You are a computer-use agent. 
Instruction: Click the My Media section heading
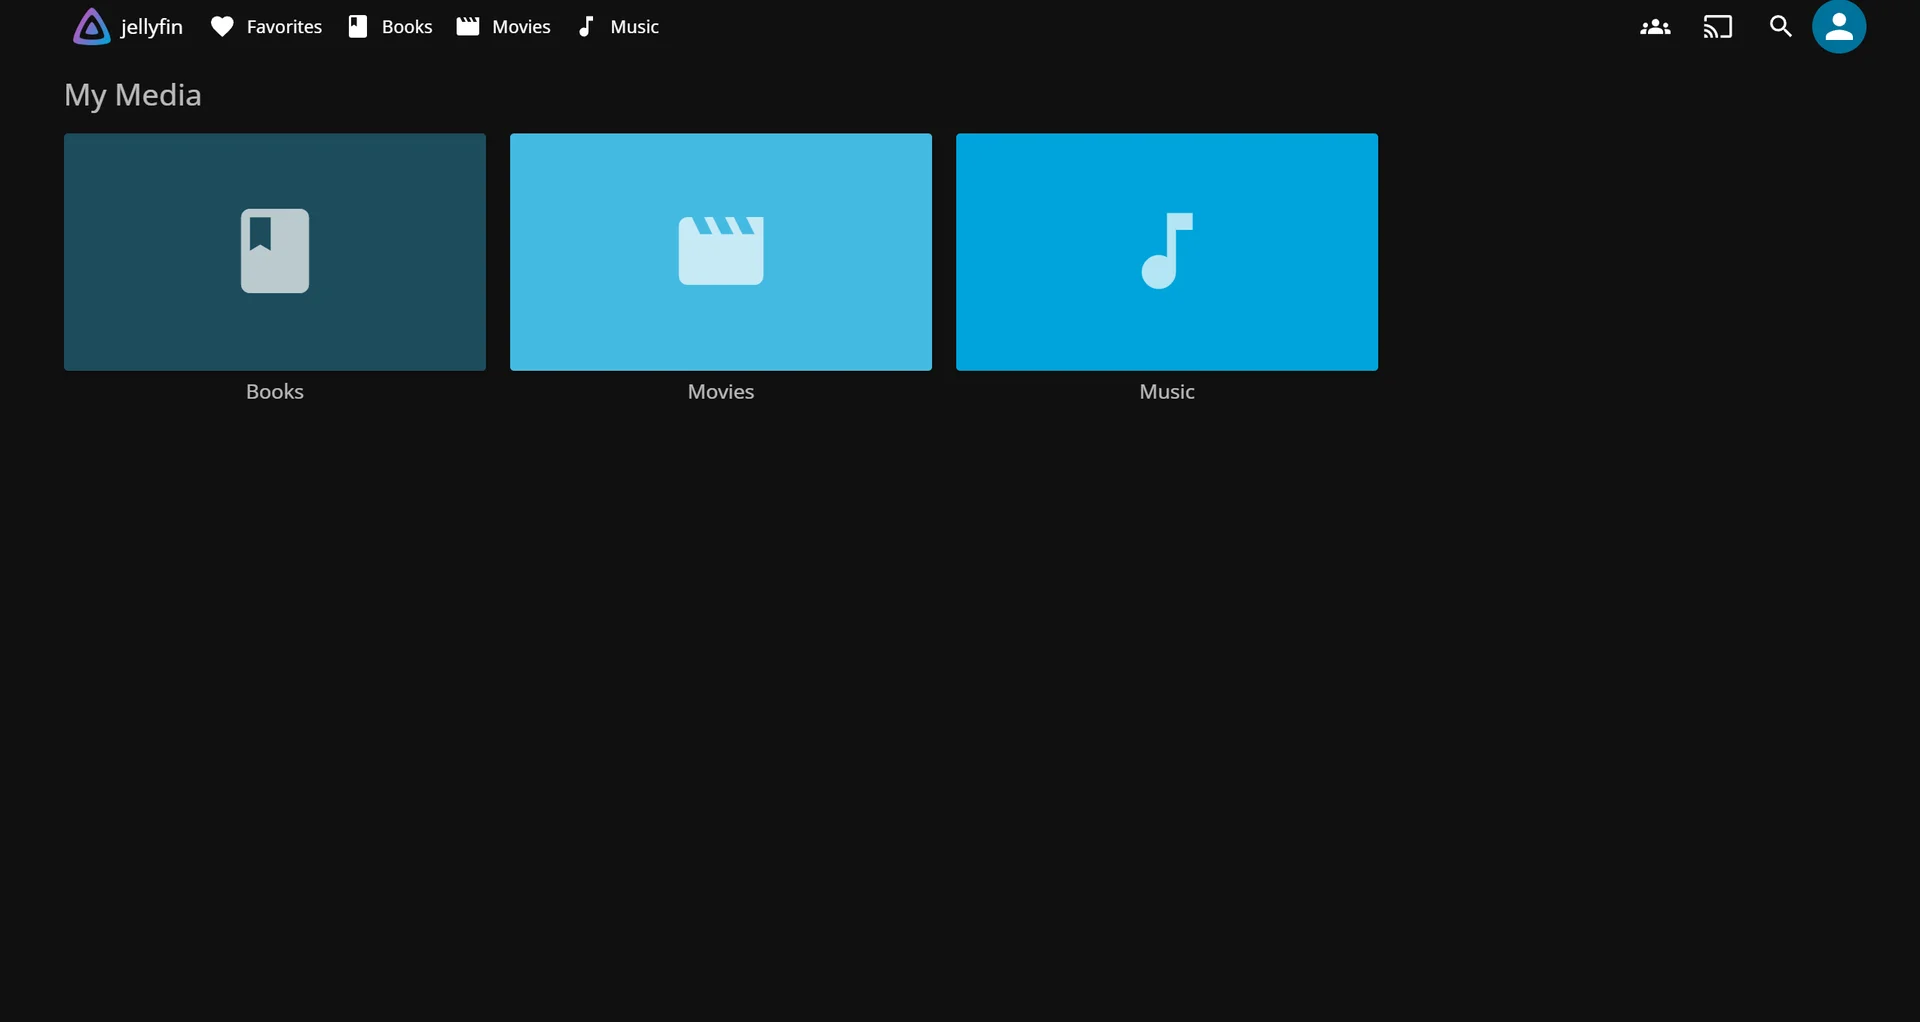click(x=133, y=96)
